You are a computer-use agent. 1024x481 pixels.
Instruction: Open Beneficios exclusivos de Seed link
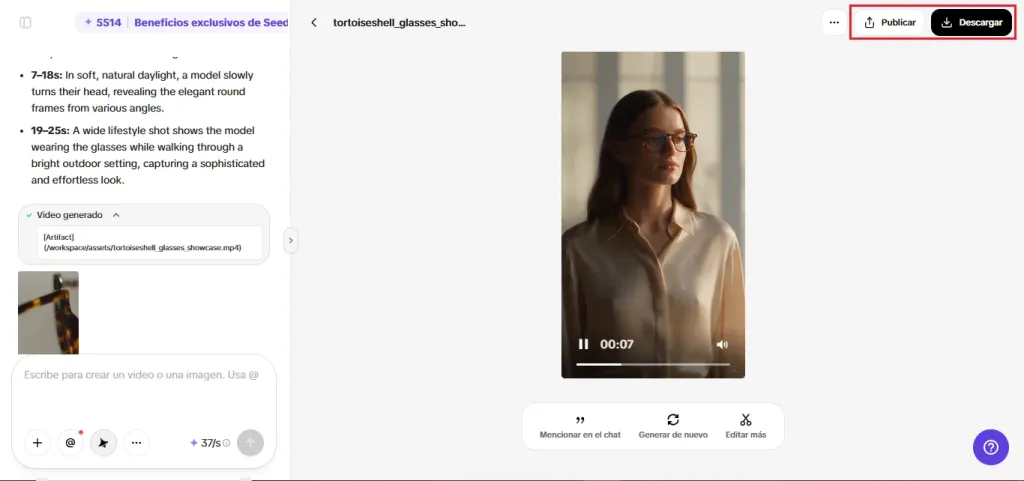[x=211, y=23]
